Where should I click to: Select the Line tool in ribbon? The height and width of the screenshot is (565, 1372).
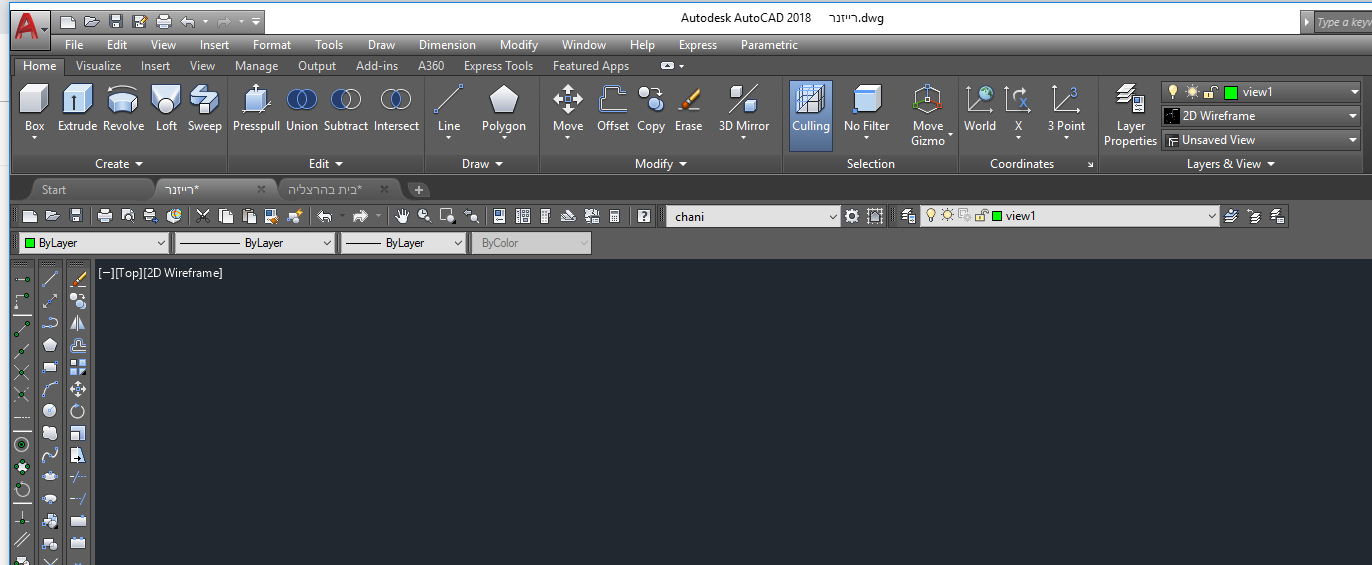point(449,108)
